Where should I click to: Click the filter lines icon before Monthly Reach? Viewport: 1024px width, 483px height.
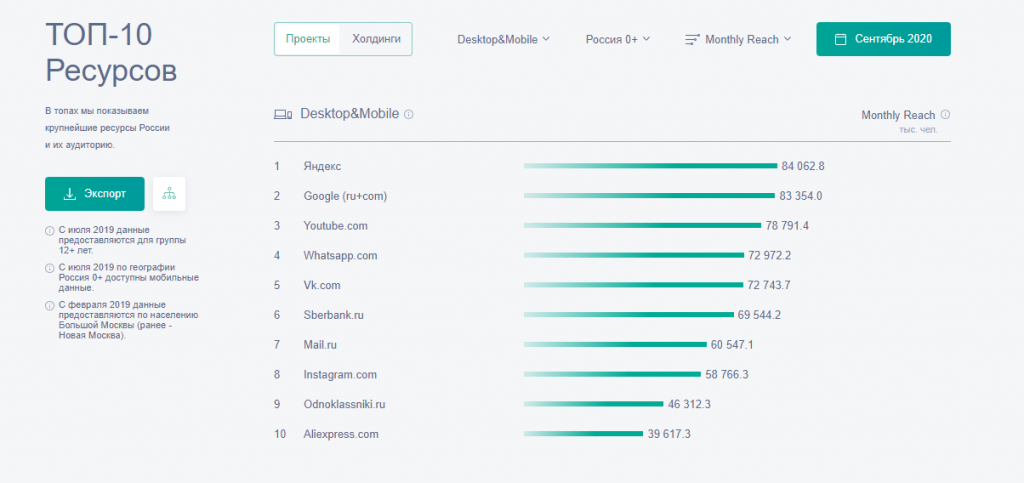coord(692,40)
